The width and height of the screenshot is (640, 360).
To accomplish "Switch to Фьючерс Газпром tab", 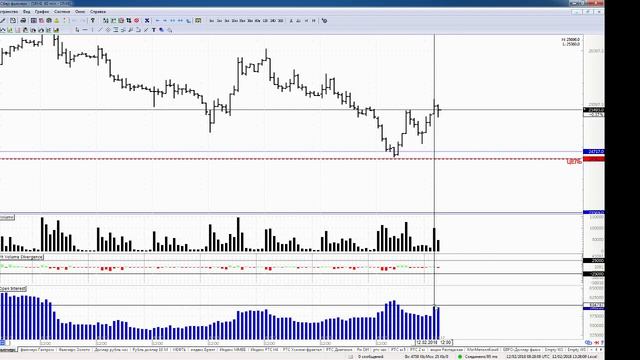I will click(37, 350).
